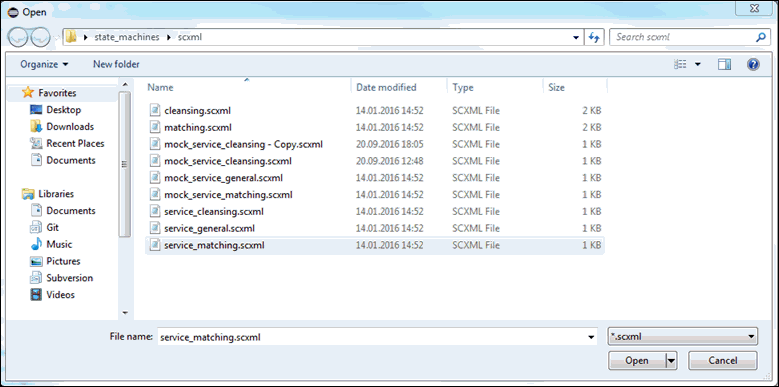
Task: Go to the state_machines breadcrumb folder
Action: coord(127,37)
